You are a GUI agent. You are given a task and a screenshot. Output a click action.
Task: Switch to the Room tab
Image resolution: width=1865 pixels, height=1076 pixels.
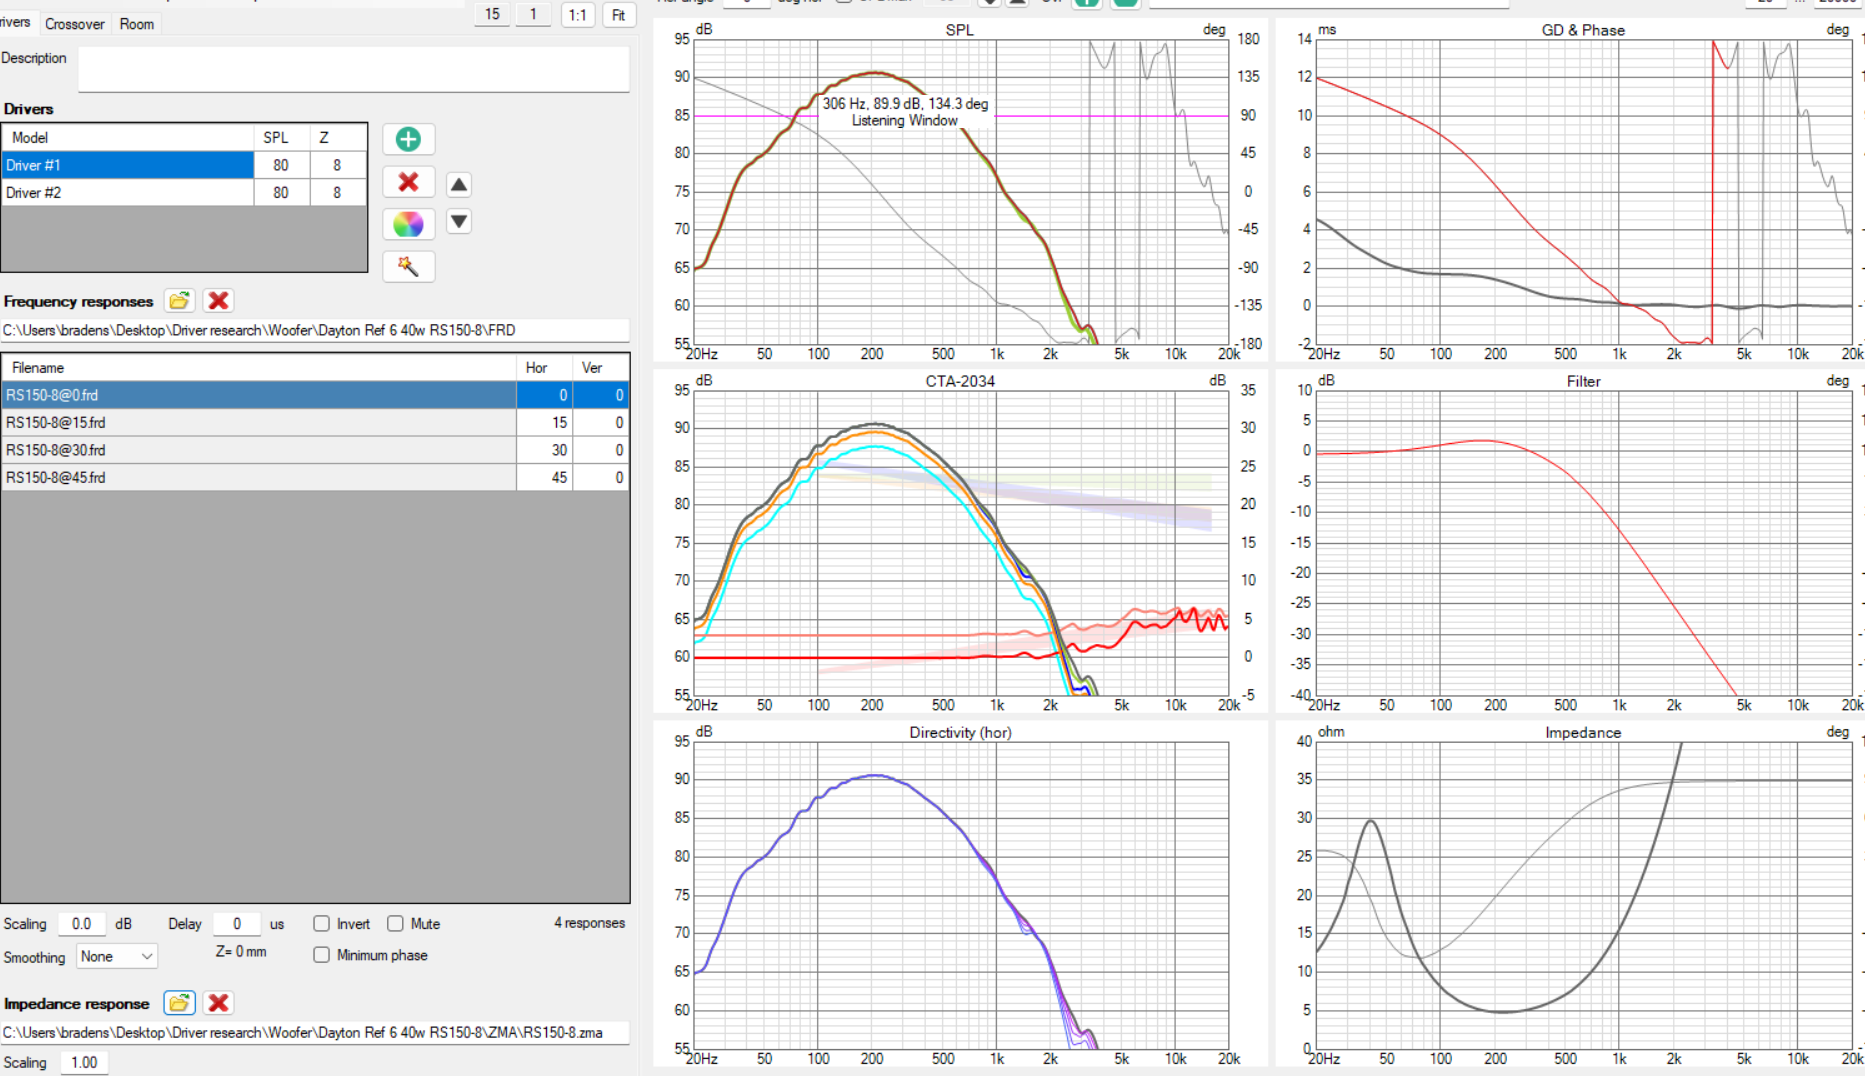tap(137, 24)
